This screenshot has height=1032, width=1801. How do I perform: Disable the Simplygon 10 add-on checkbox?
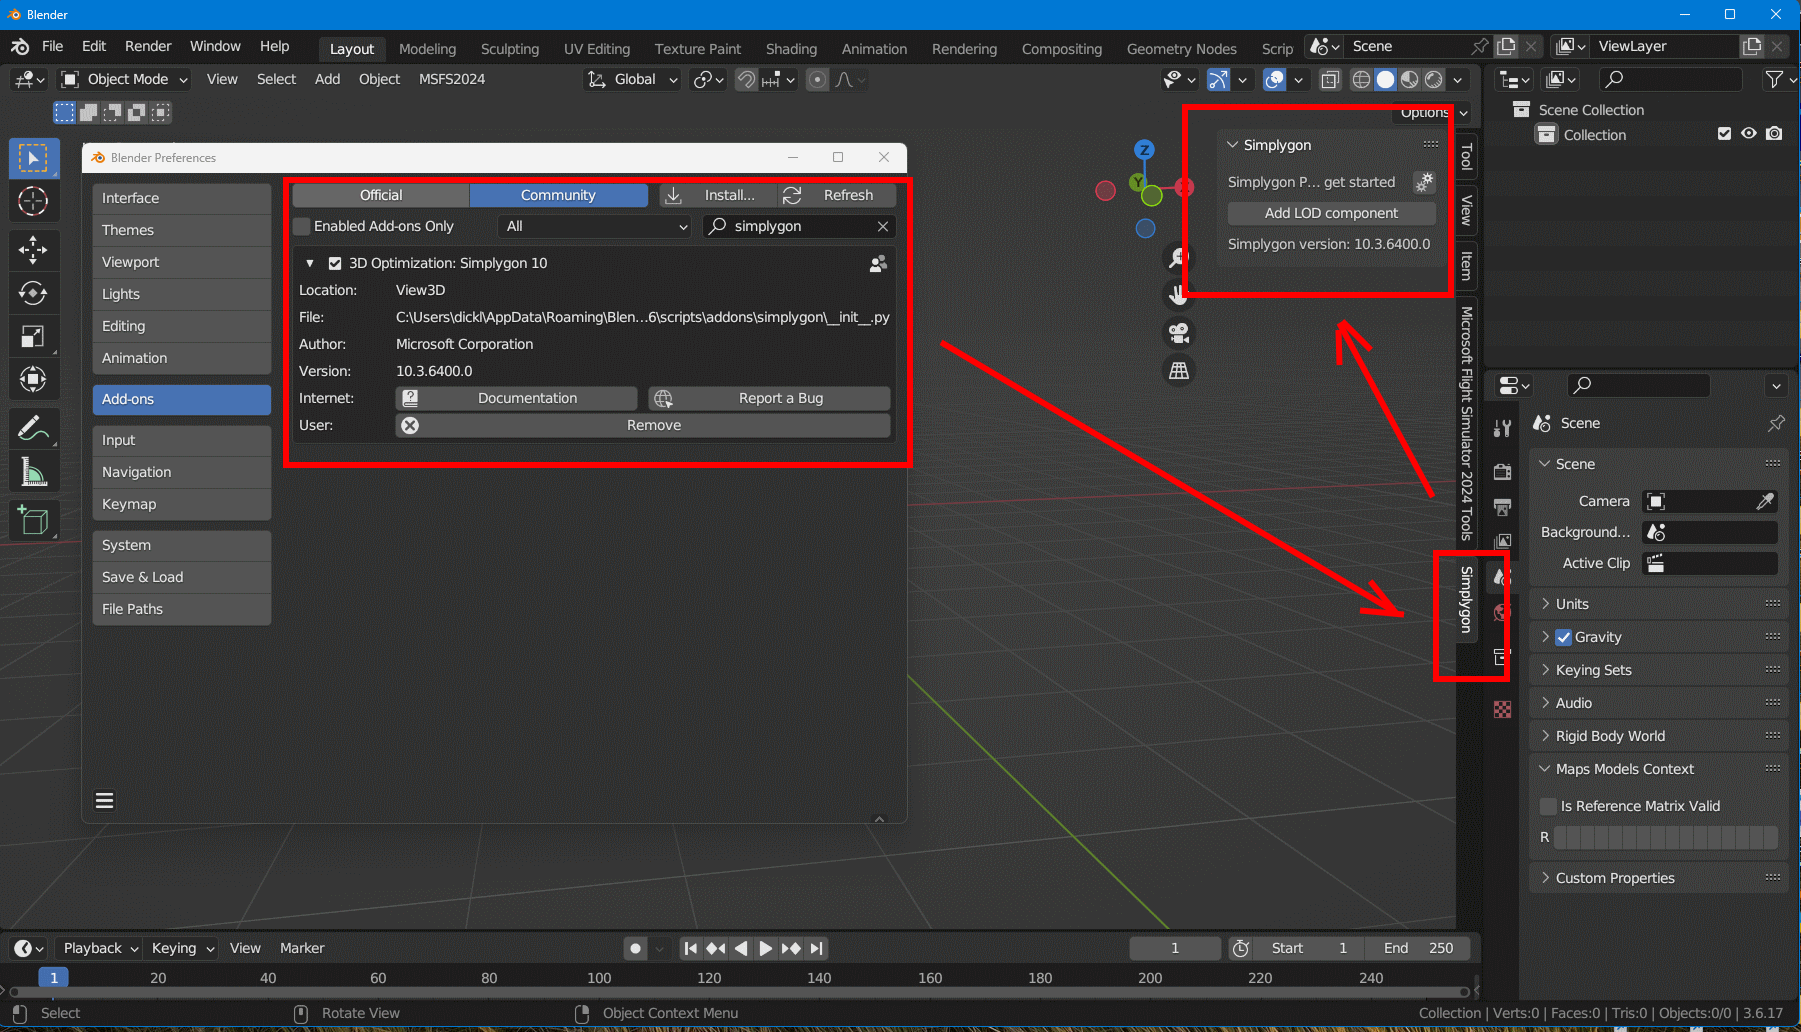335,263
